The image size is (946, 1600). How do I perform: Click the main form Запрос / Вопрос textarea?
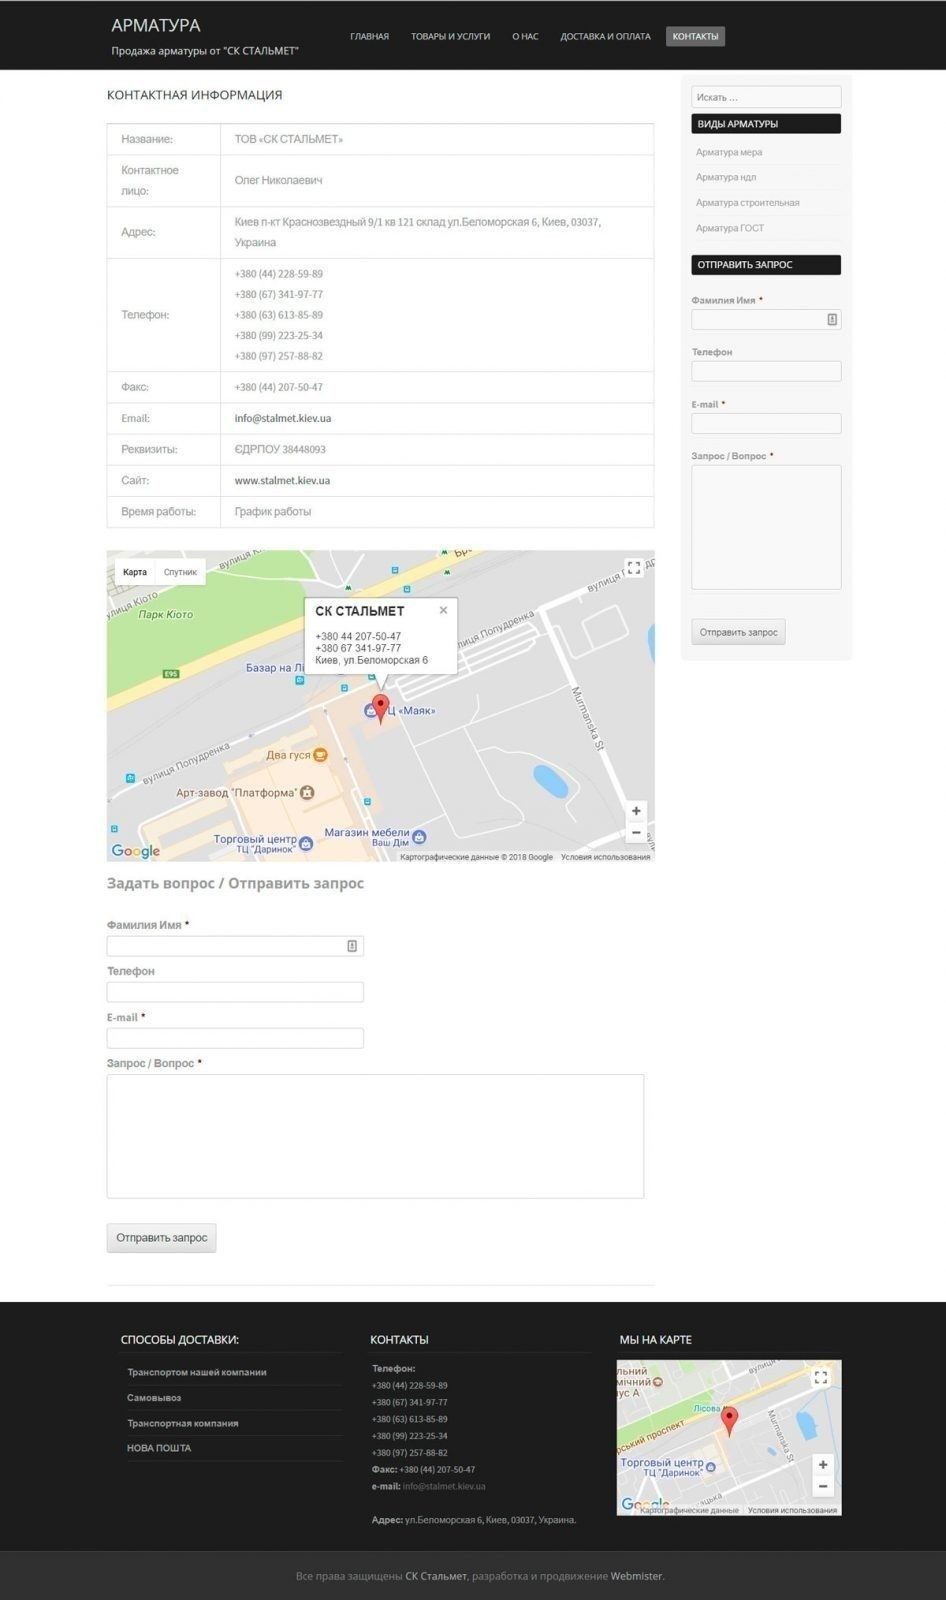coord(375,1136)
